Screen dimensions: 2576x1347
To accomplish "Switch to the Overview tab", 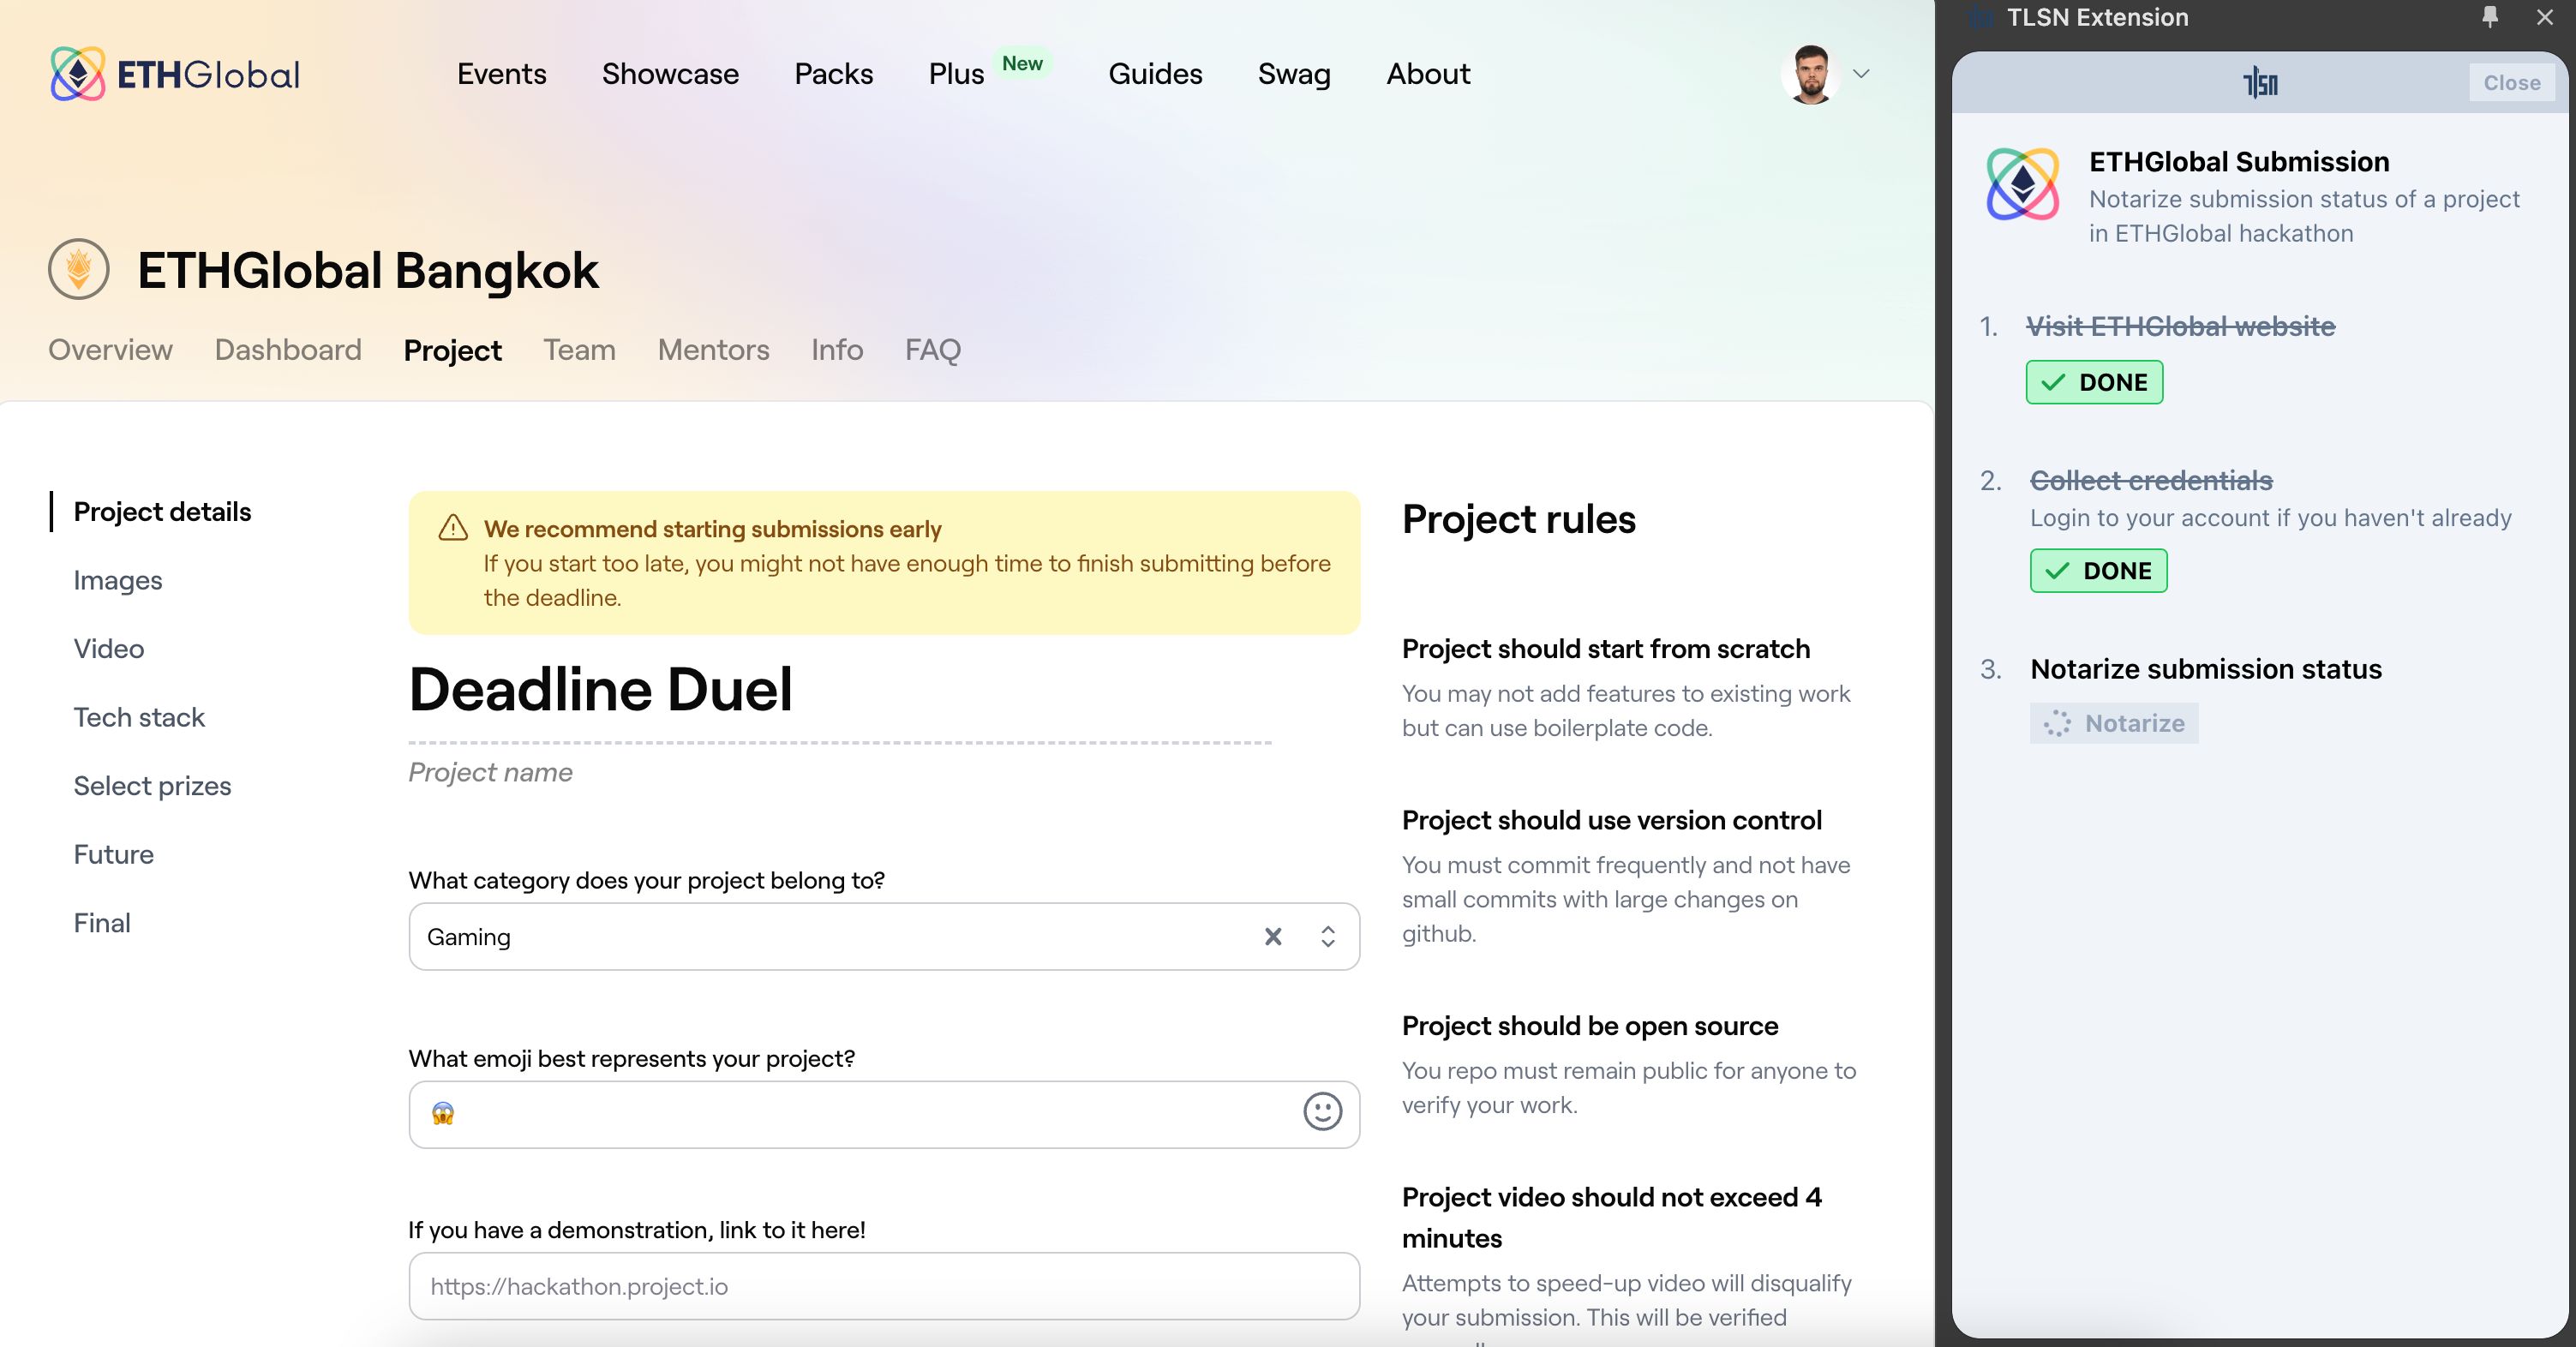I will click(110, 350).
